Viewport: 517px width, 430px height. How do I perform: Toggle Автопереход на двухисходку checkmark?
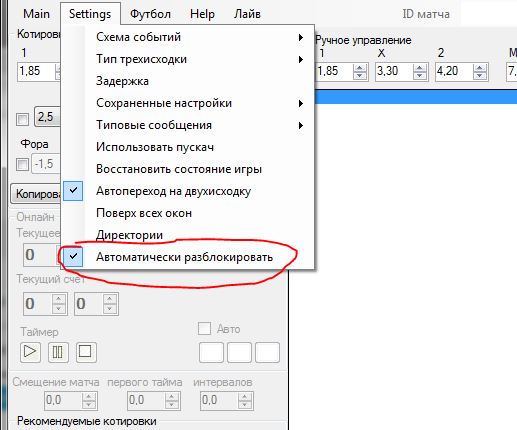[x=187, y=191]
